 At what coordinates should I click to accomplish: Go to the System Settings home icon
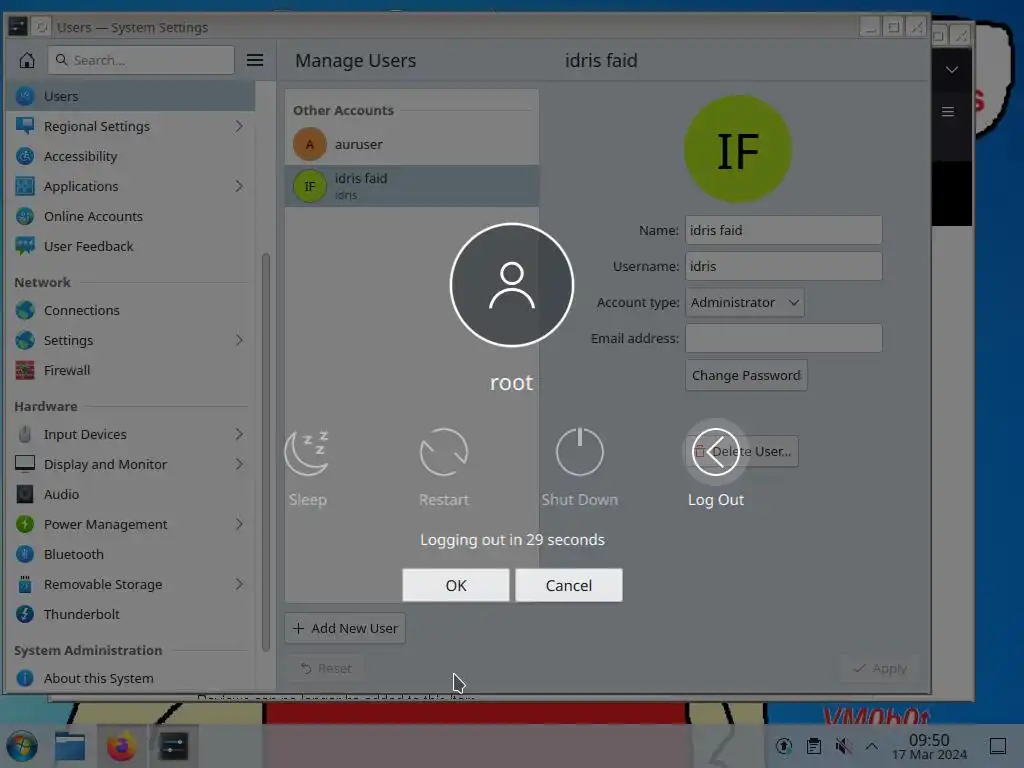coord(27,60)
